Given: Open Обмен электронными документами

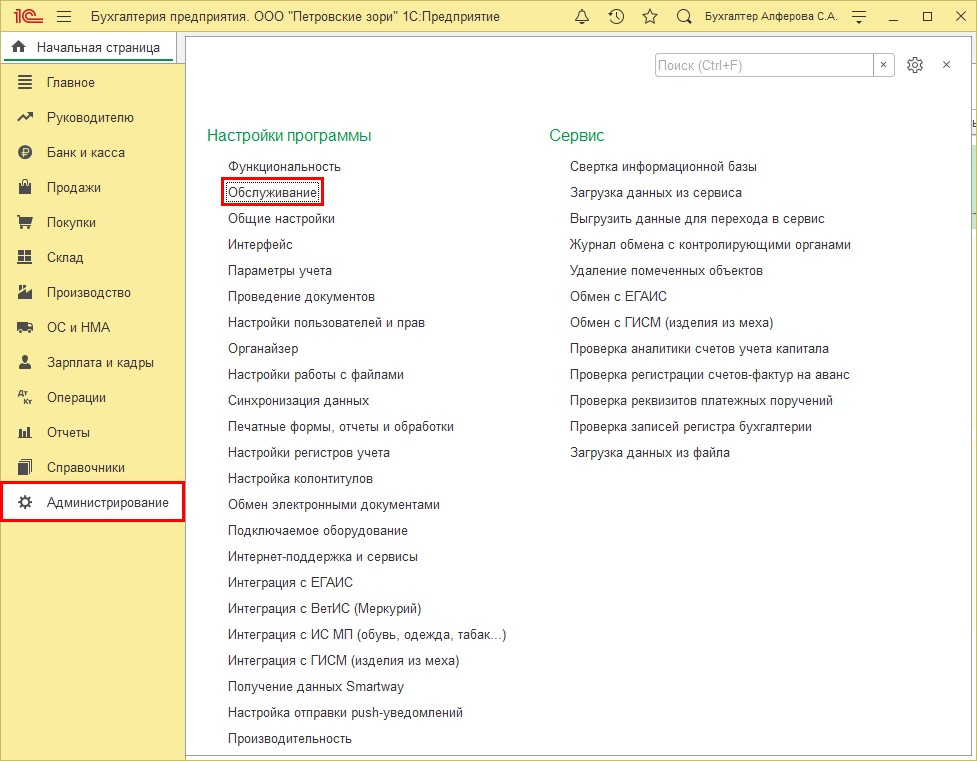Looking at the screenshot, I should click(333, 505).
